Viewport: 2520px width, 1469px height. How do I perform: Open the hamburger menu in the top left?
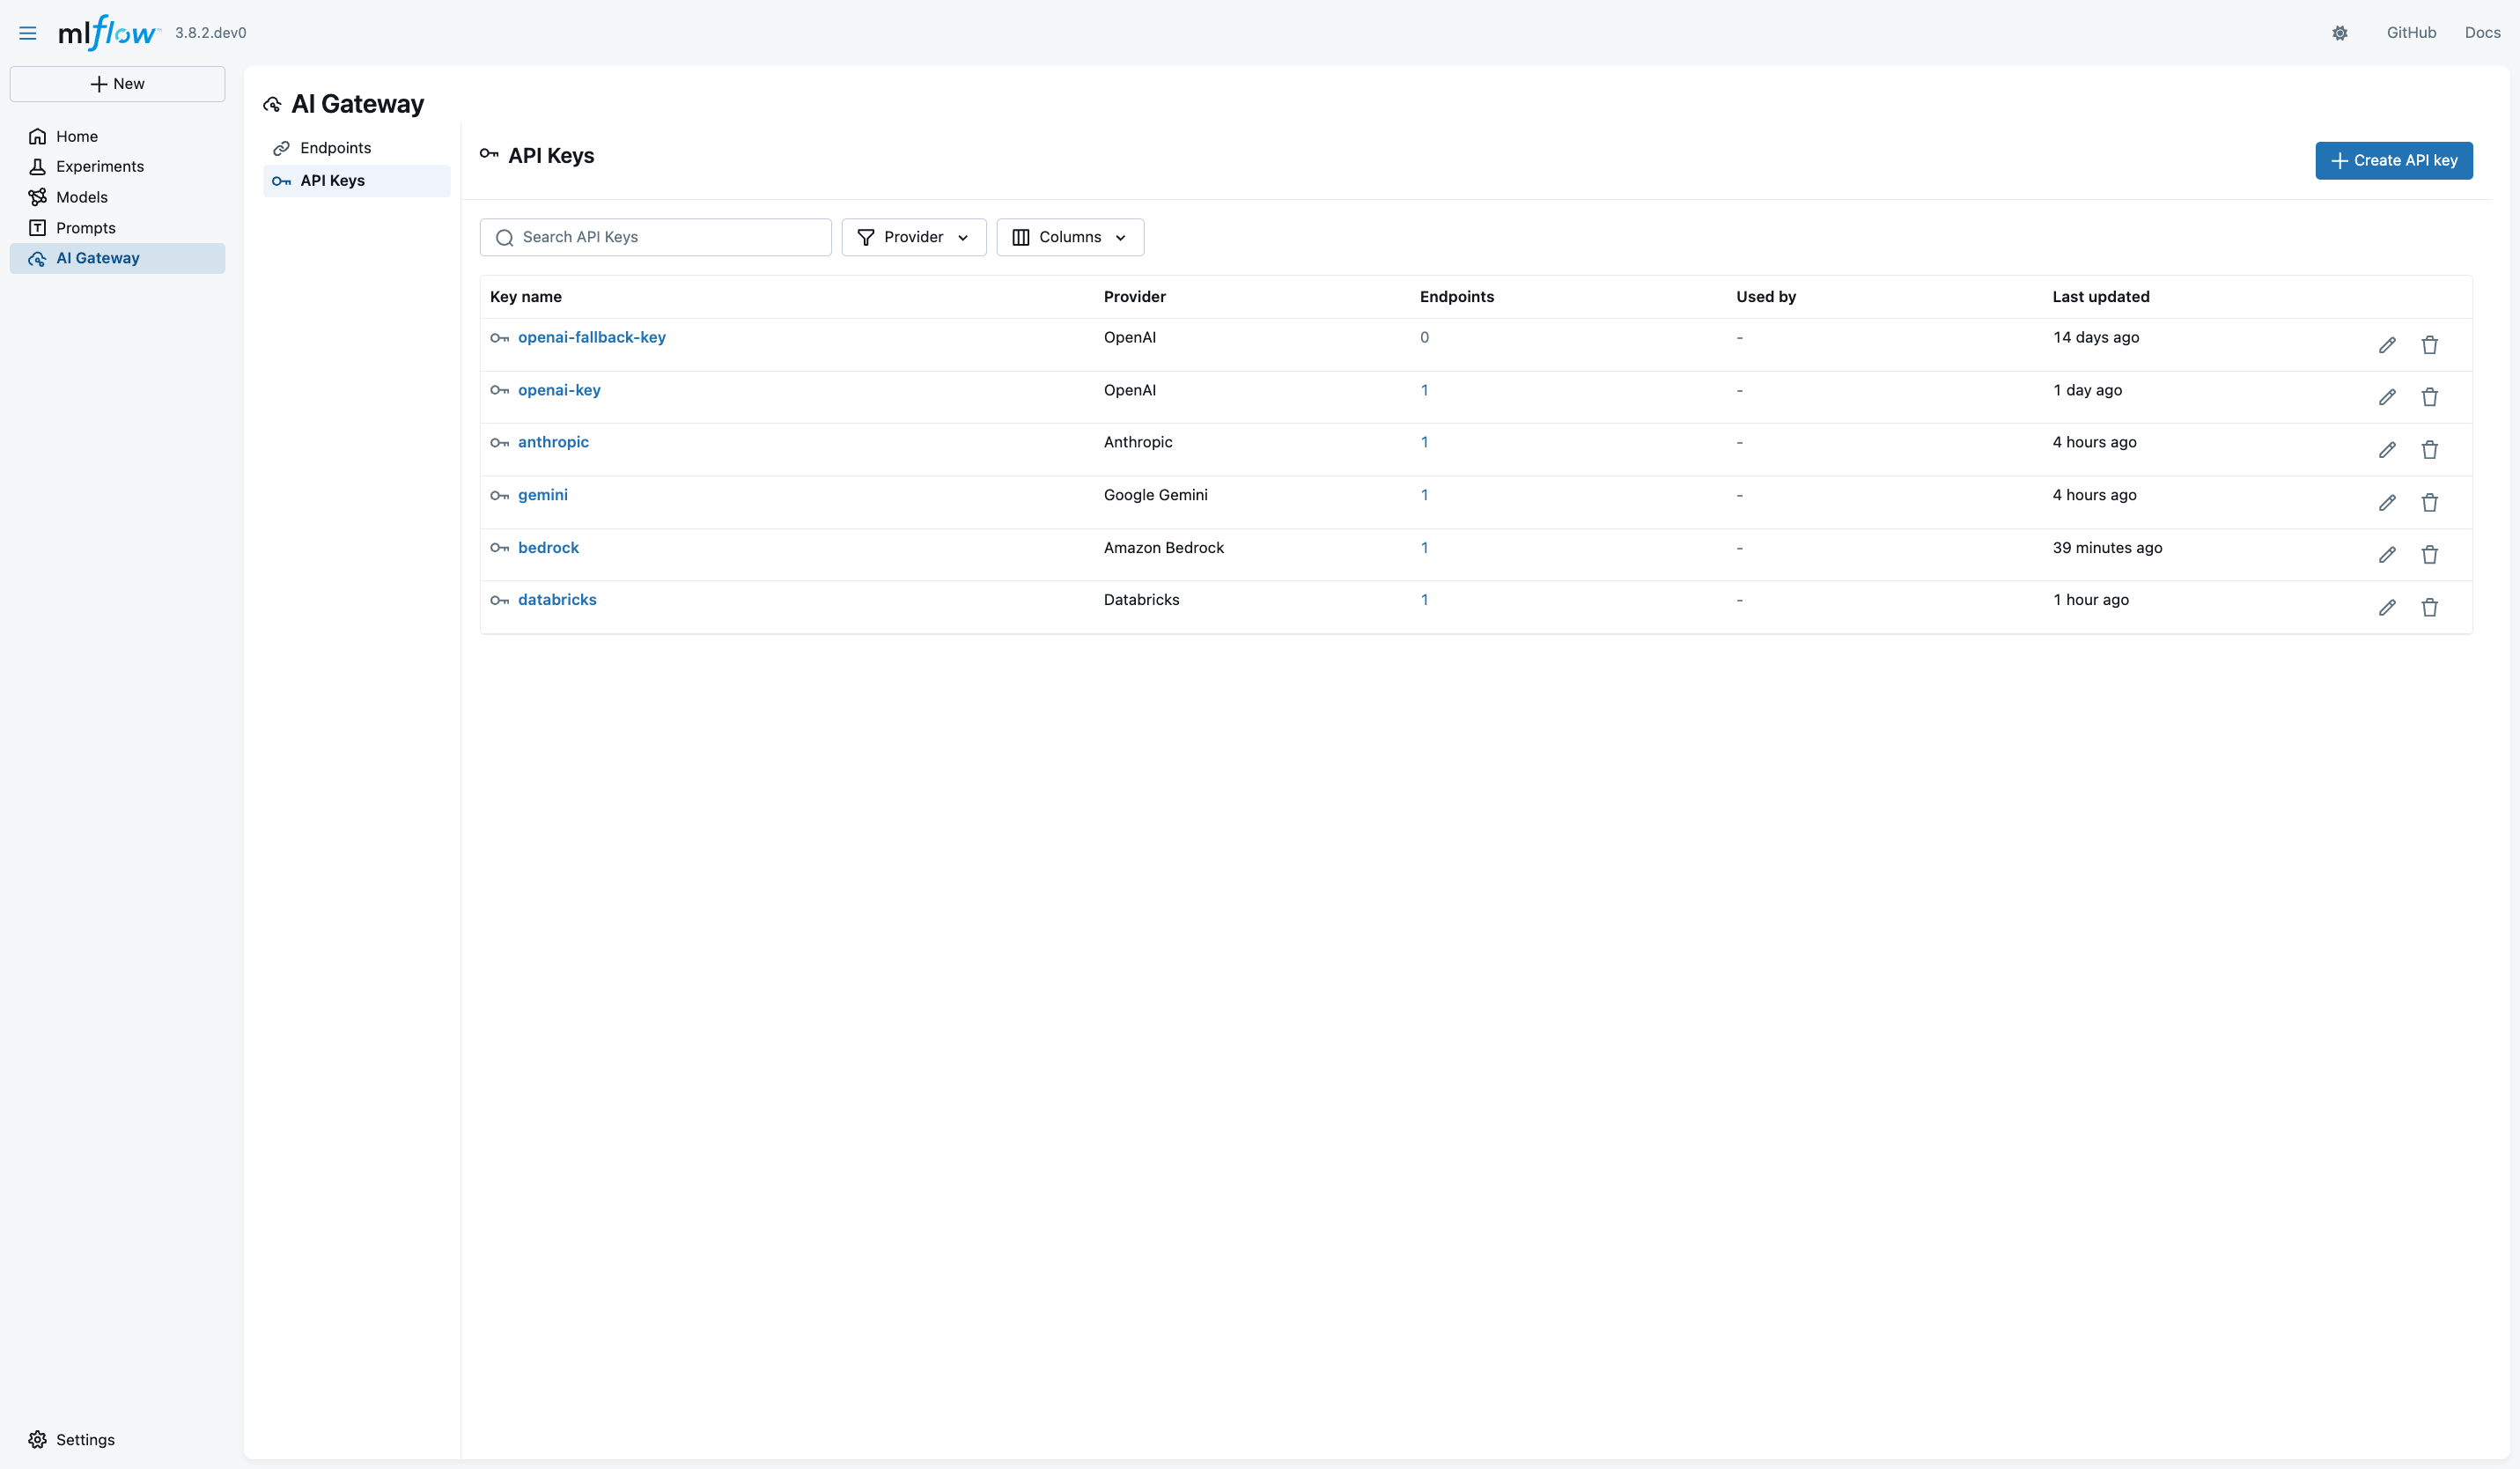27,33
